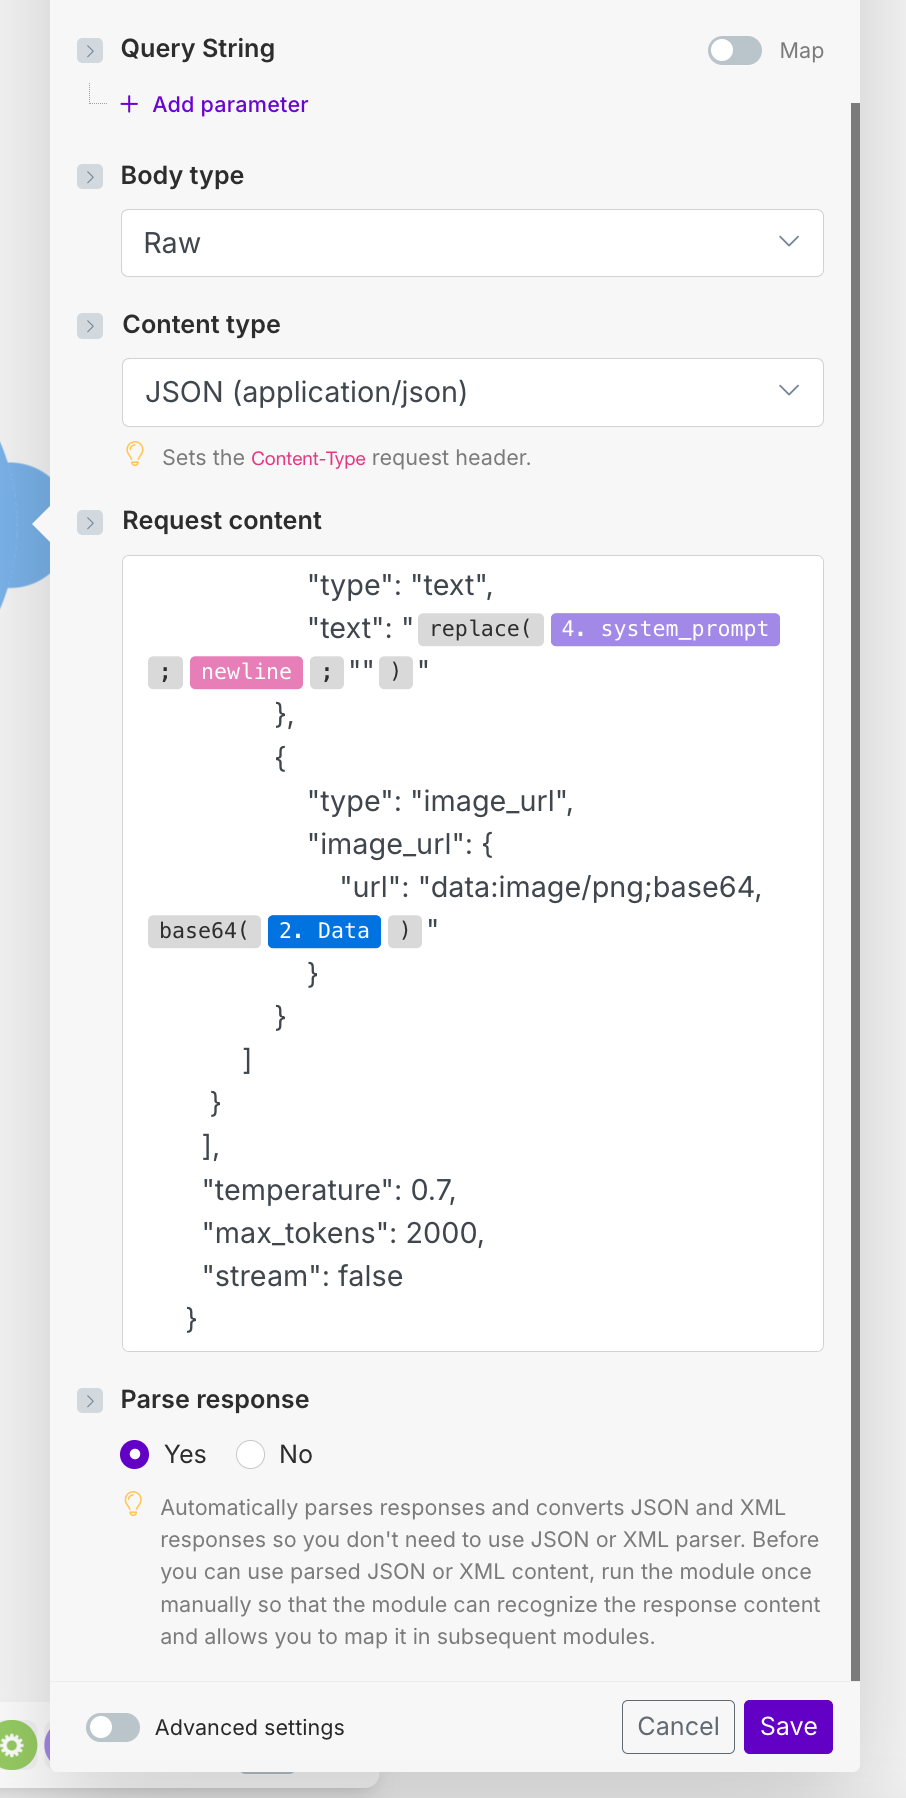Viewport: 906px width, 1798px height.
Task: Toggle the Query String Map switch
Action: click(x=735, y=50)
